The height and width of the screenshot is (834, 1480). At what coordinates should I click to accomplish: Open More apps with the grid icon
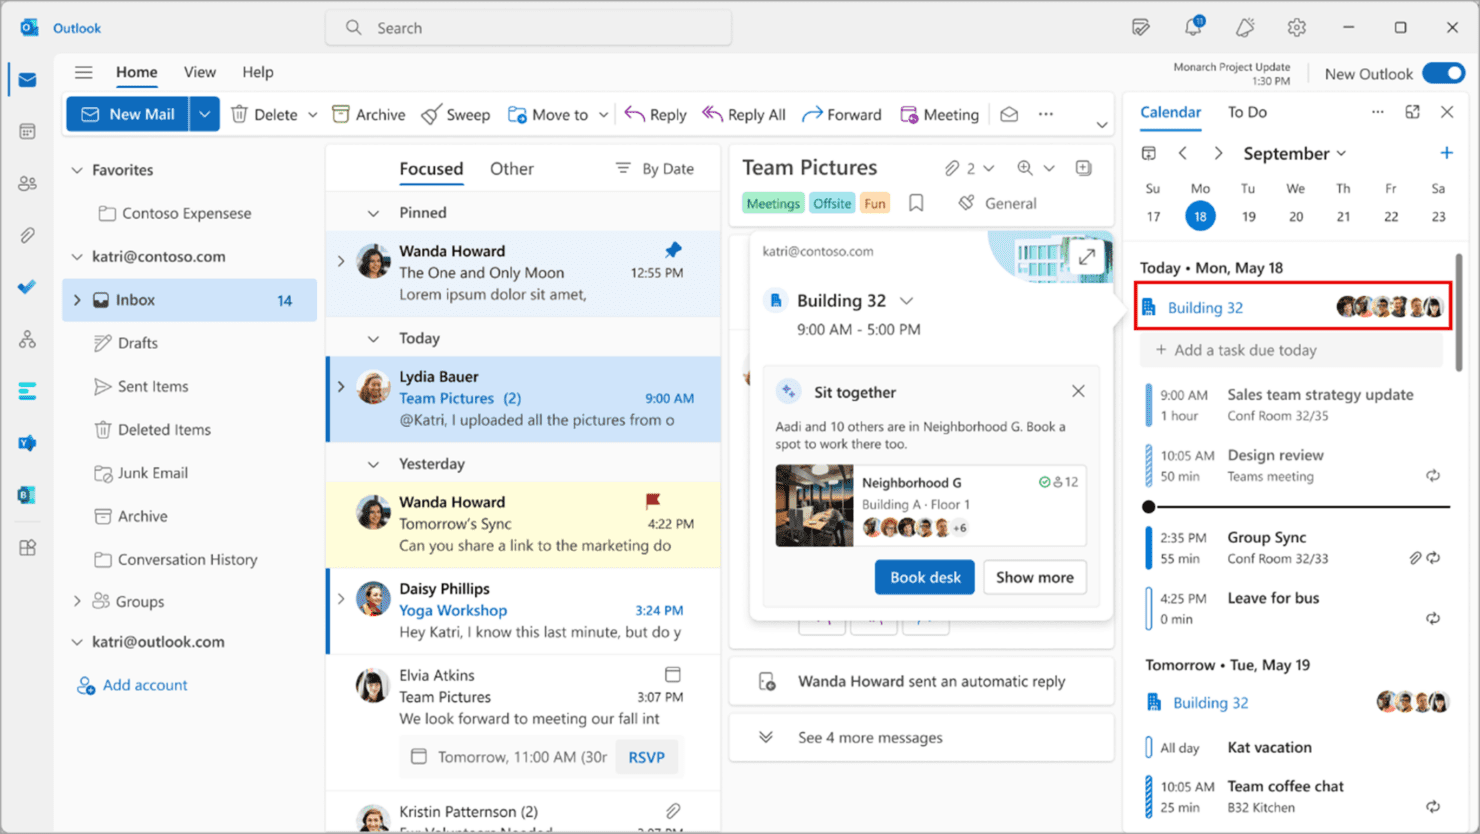click(27, 547)
